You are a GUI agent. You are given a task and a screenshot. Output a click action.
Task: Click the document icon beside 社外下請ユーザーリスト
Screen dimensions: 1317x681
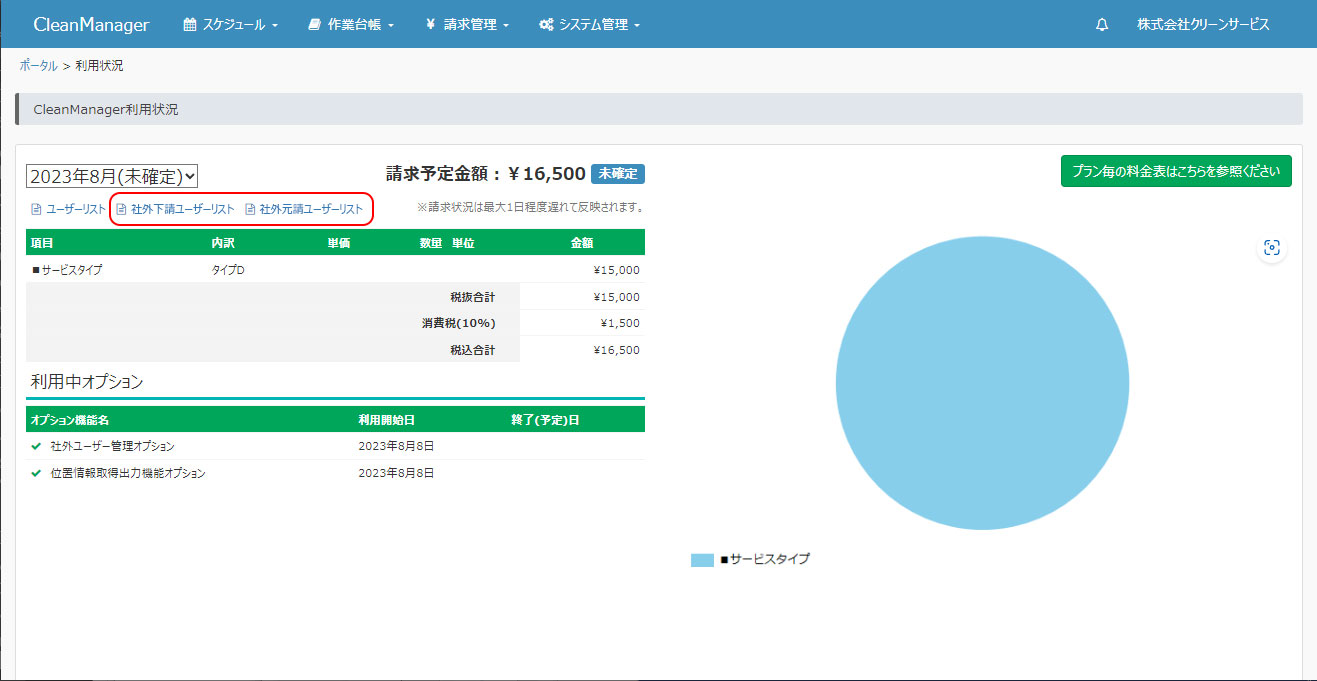pos(122,210)
